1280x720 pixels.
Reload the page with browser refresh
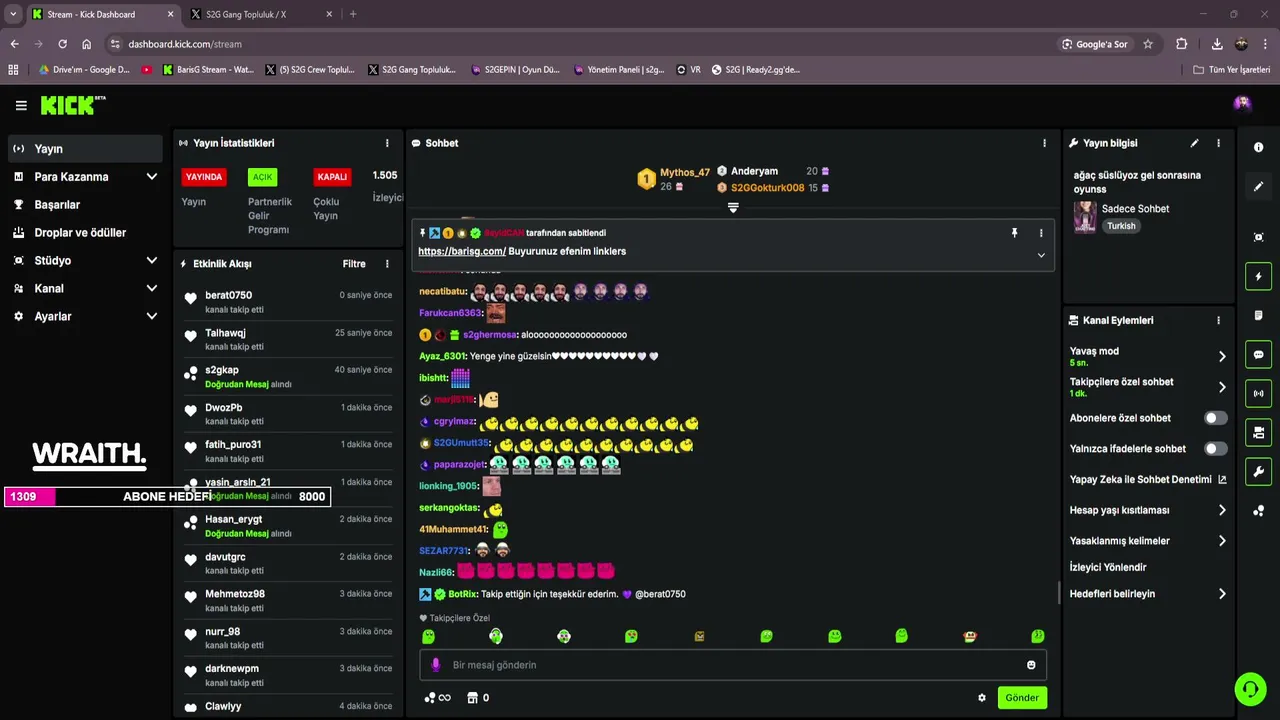tap(62, 44)
